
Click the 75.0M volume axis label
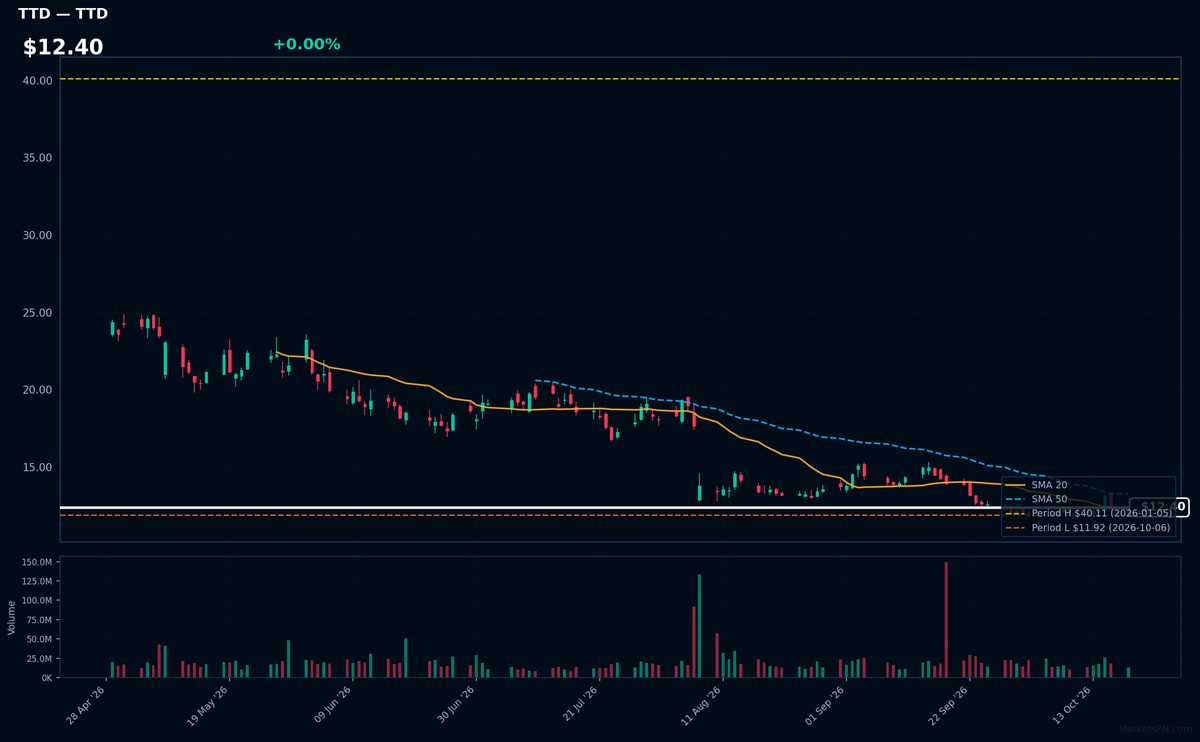39,620
